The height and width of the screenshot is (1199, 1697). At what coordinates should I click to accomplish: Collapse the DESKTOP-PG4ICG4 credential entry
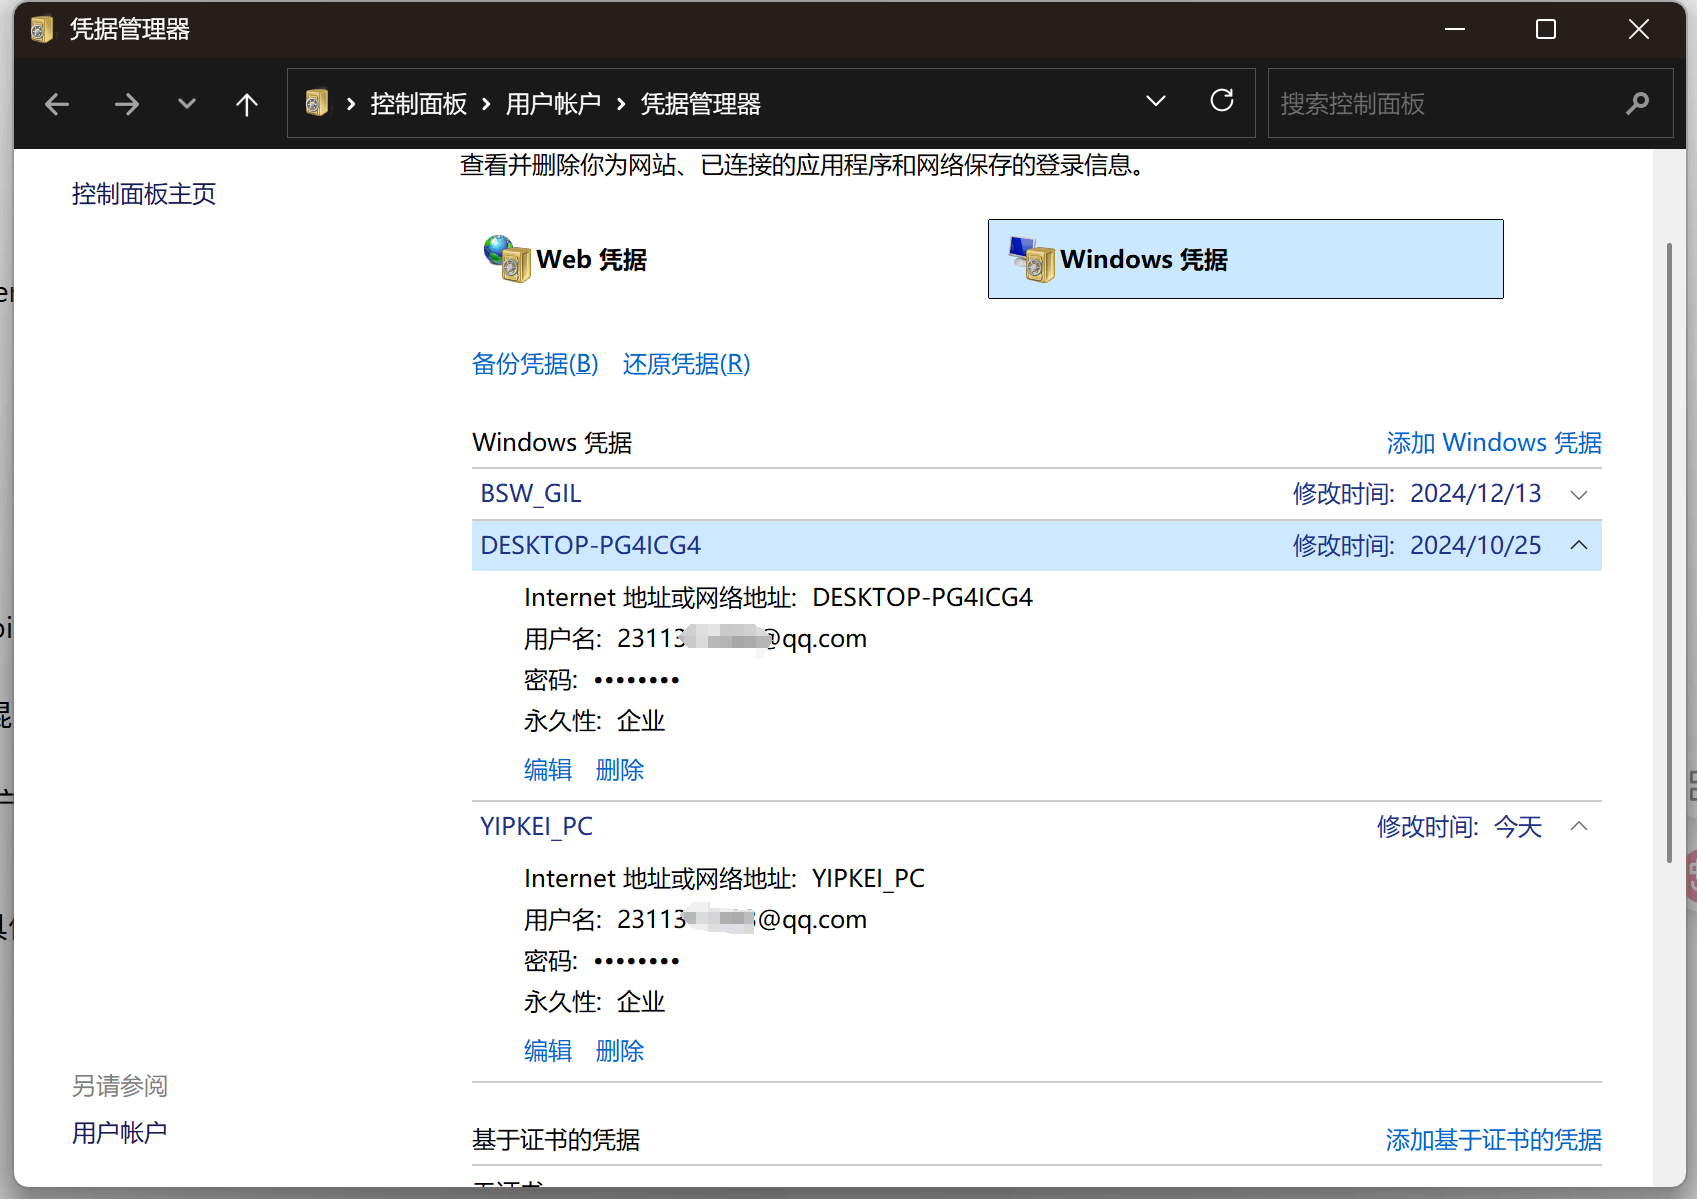(x=1578, y=545)
